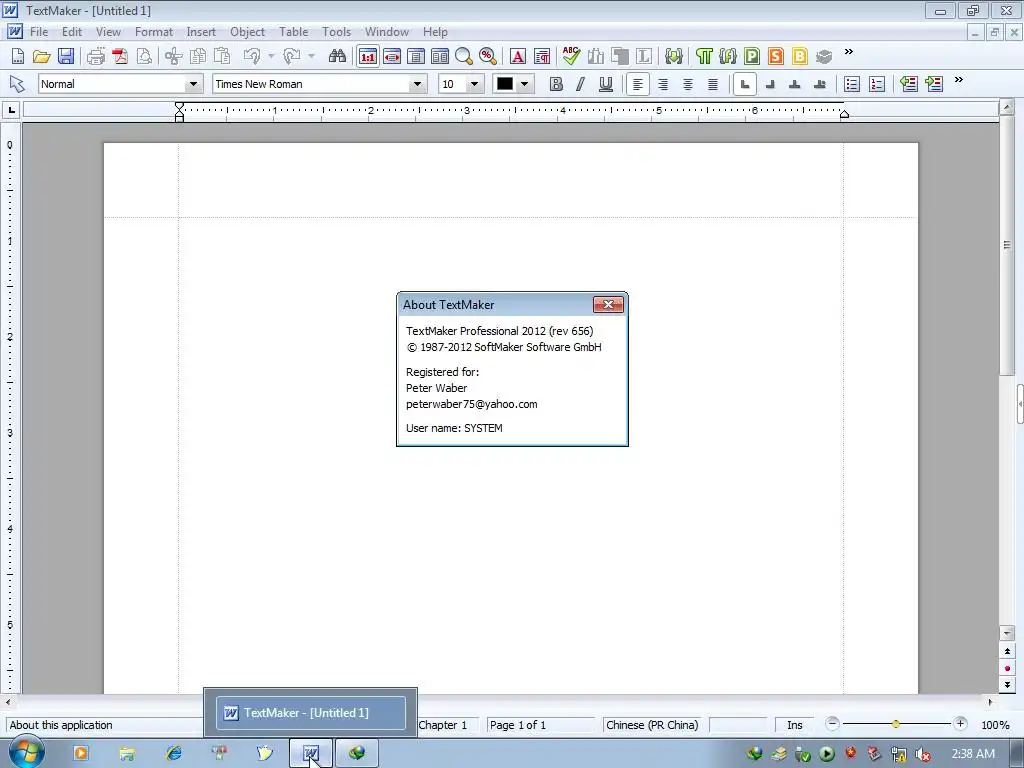Expand more formatting toolbar buttons chevron
Screen dimensions: 1024x768
(959, 80)
